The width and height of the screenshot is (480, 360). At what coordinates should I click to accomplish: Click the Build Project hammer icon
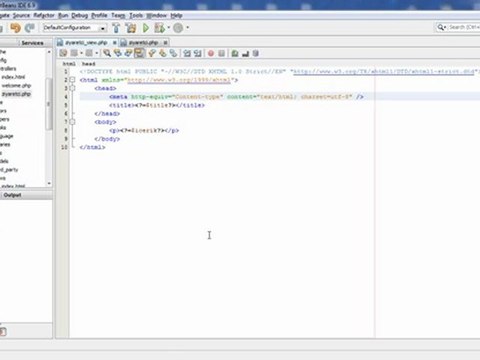pyautogui.click(x=116, y=28)
